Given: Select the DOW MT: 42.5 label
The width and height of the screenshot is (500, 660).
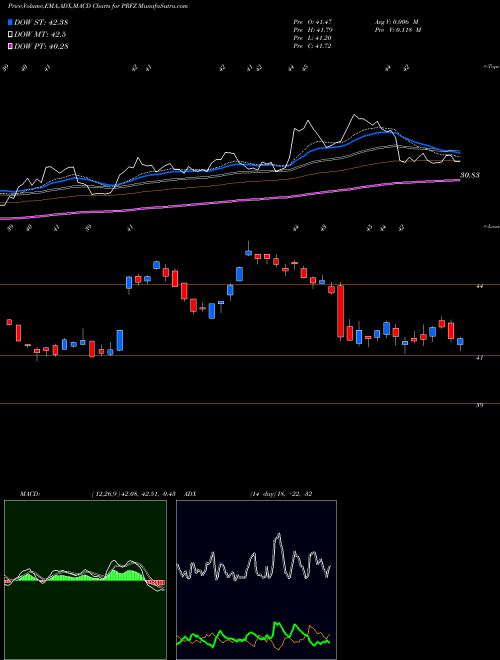Looking at the screenshot, I should click(40, 34).
